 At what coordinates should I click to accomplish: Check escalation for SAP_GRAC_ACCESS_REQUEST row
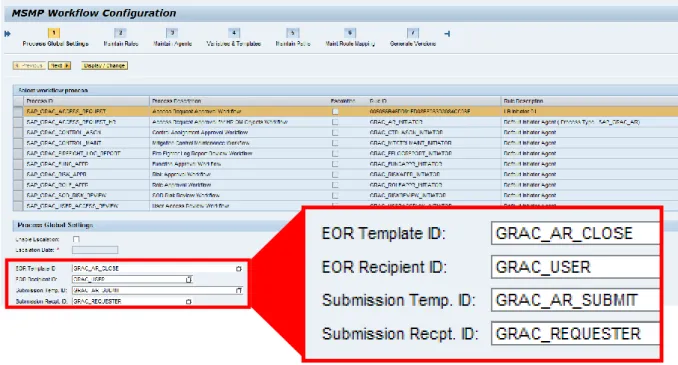pyautogui.click(x=335, y=112)
